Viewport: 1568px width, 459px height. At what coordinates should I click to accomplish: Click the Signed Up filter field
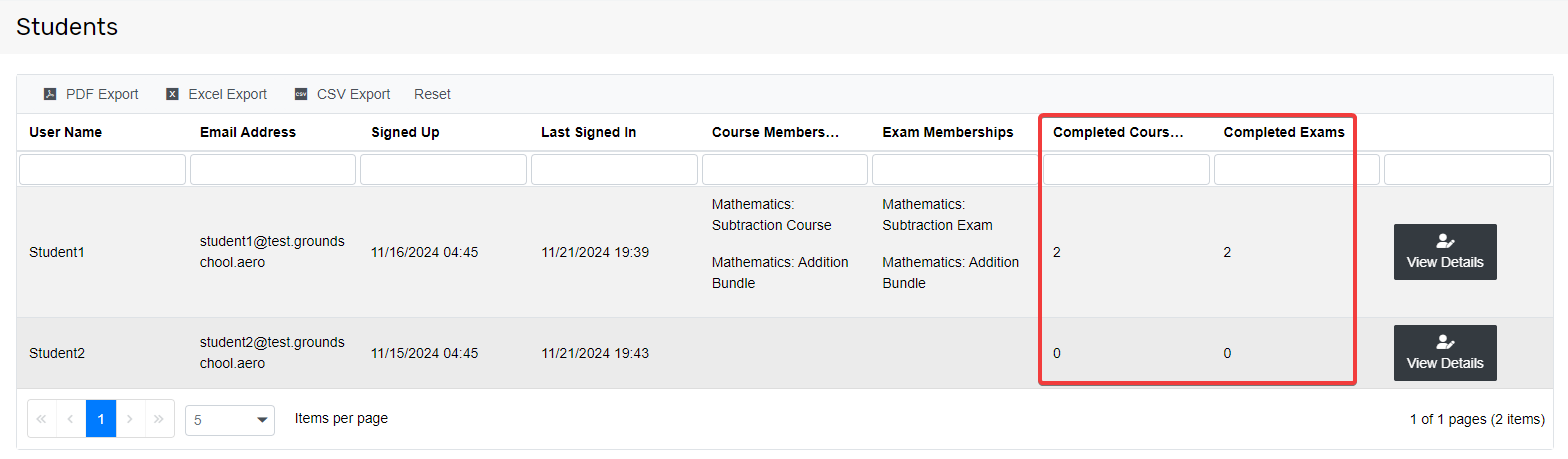[443, 169]
